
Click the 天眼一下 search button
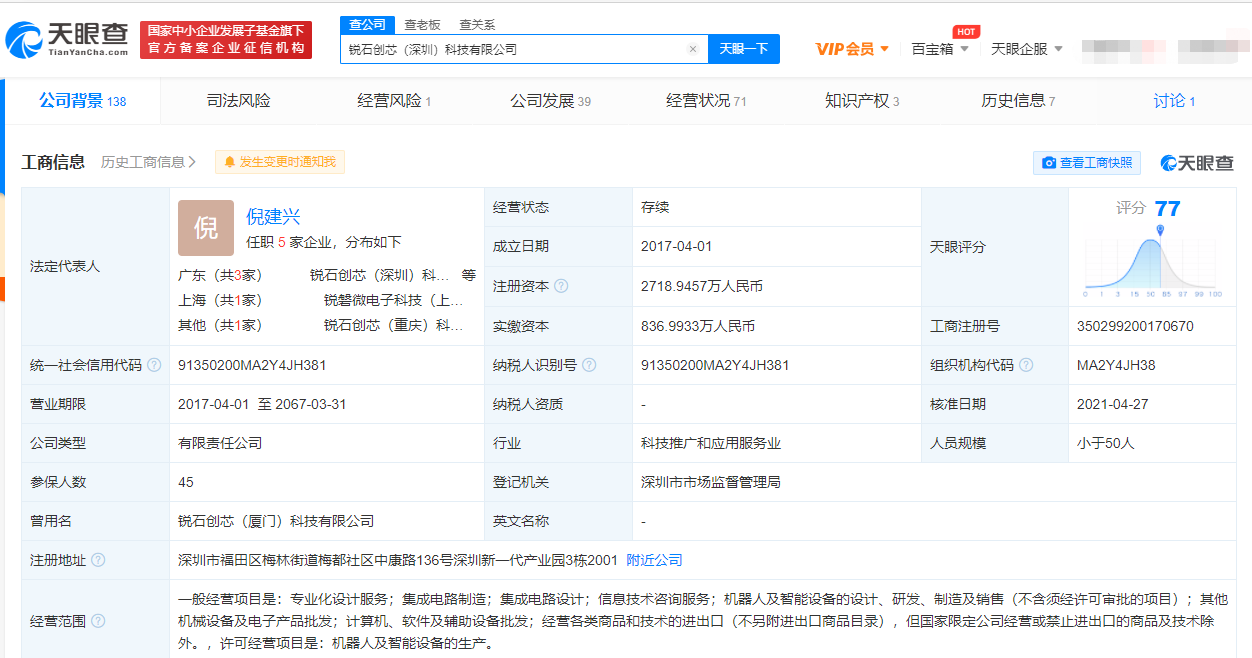coord(744,49)
